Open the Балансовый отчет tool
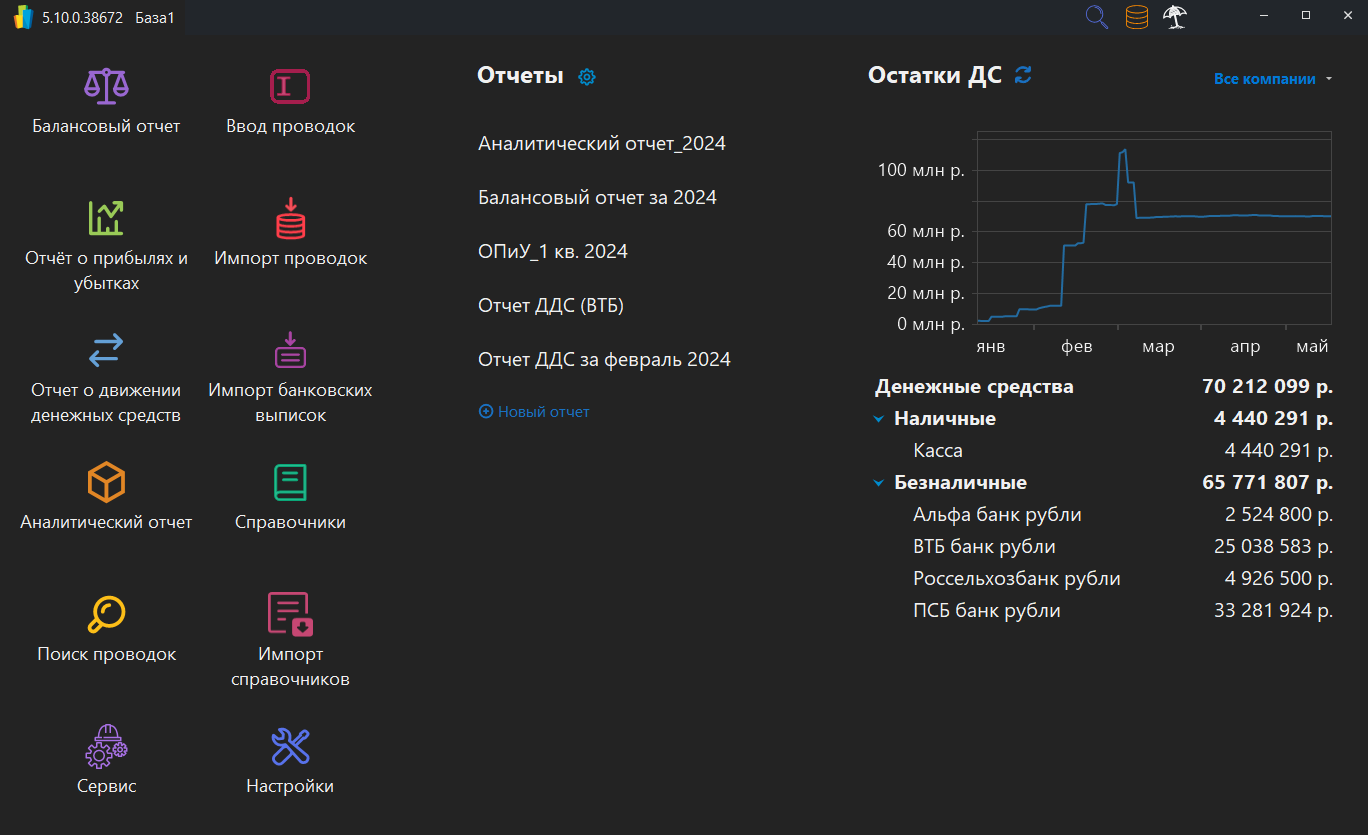This screenshot has height=835, width=1368. tap(105, 86)
